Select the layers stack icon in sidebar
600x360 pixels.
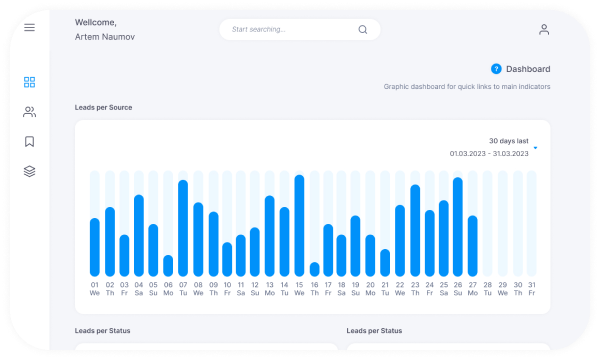click(x=29, y=171)
